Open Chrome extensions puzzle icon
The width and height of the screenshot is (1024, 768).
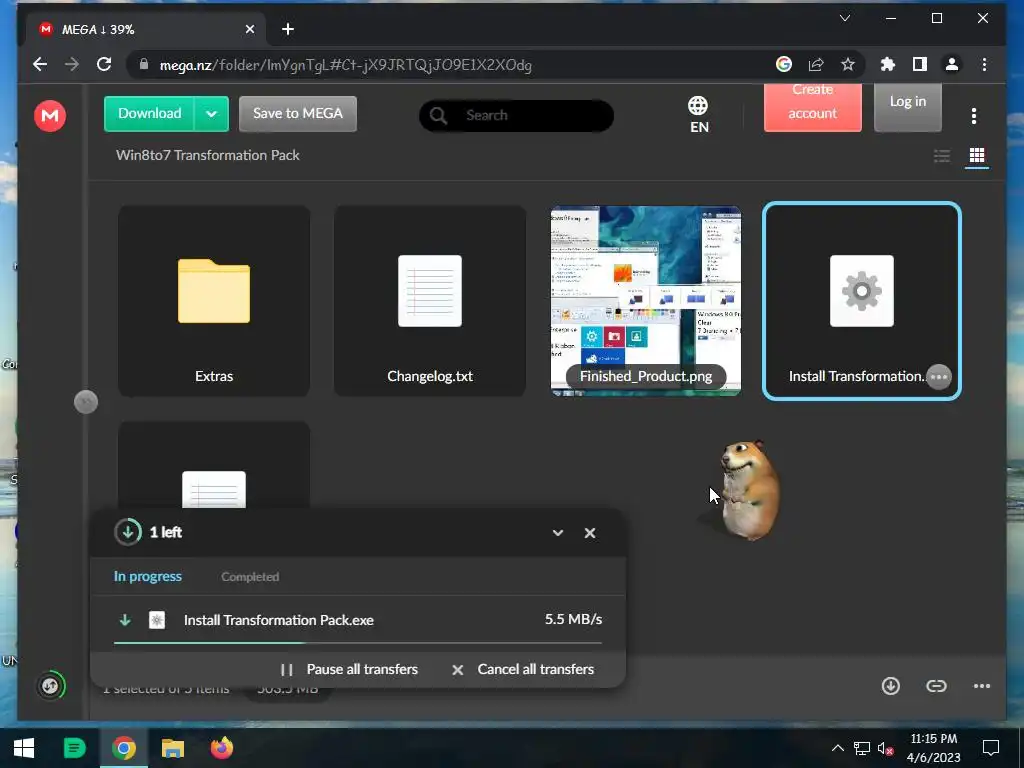point(888,64)
